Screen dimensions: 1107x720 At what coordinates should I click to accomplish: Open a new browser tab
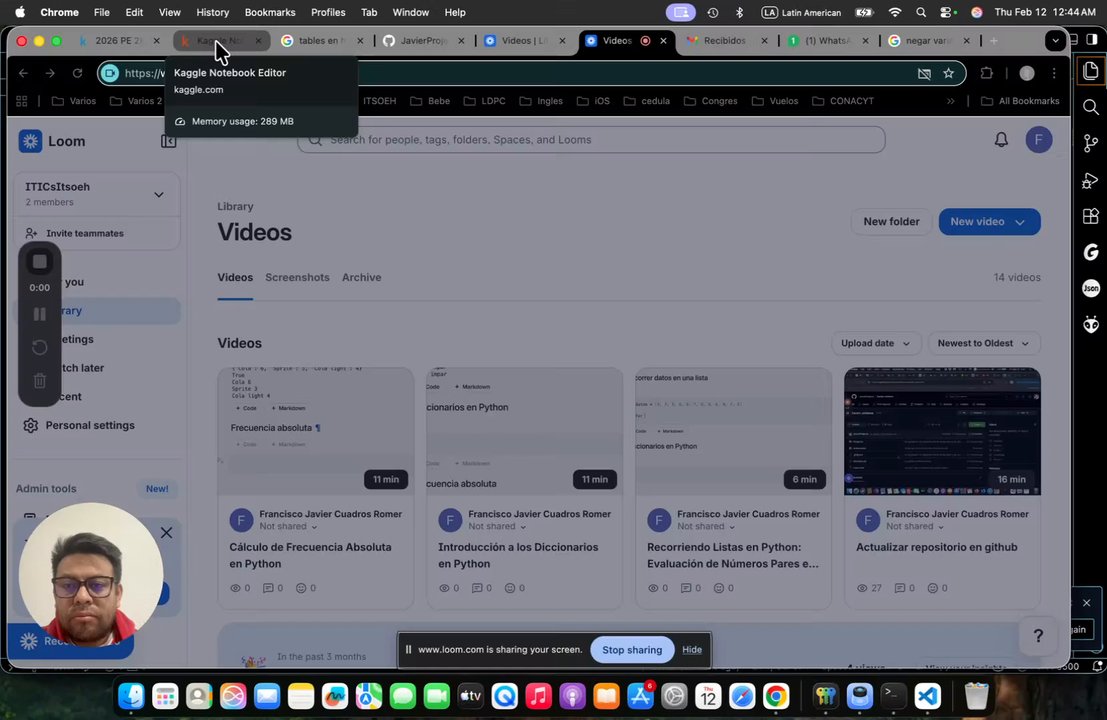(993, 41)
